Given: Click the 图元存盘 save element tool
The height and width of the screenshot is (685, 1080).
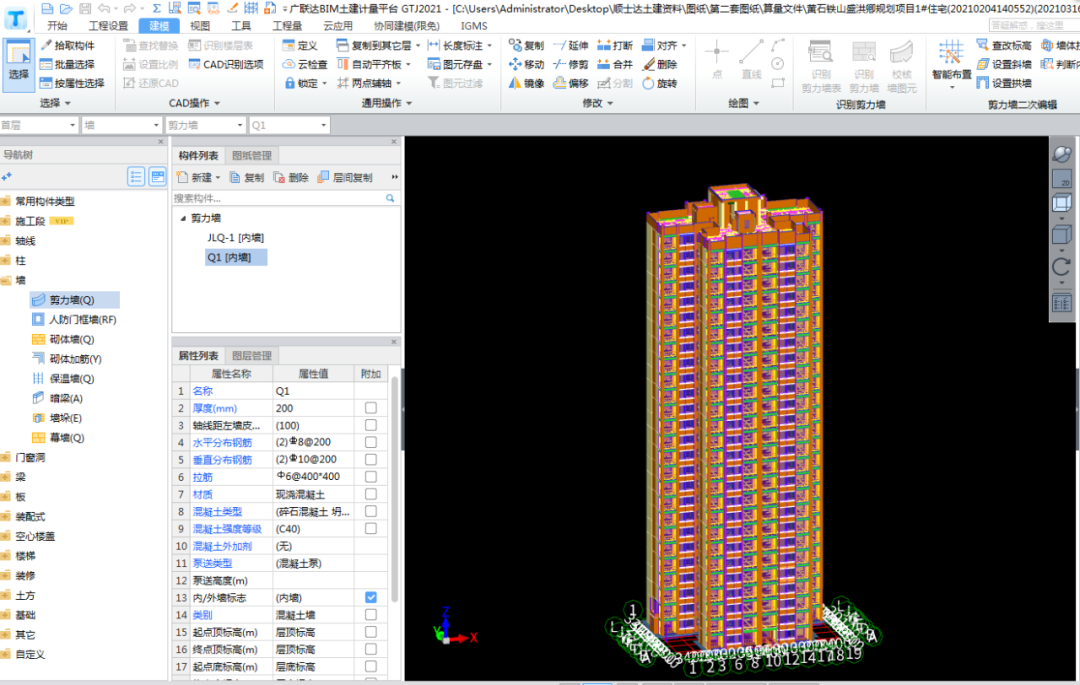Looking at the screenshot, I should [x=460, y=64].
